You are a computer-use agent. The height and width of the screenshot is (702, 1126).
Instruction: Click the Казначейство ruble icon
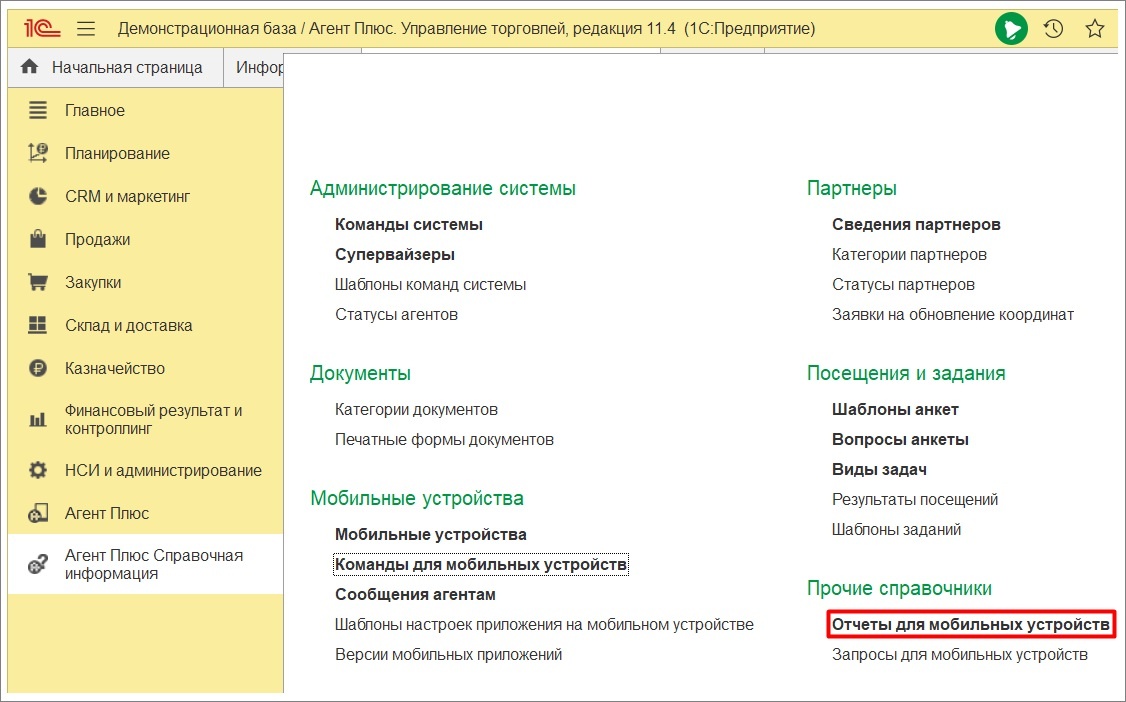click(37, 368)
